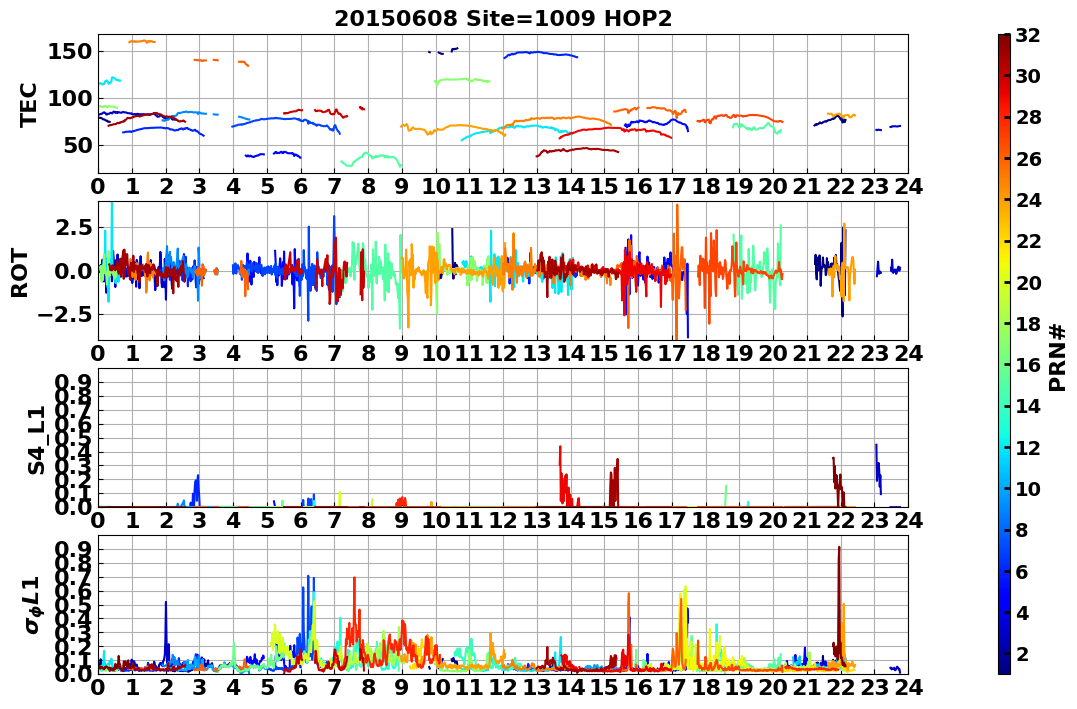Image resolution: width=1077 pixels, height=709 pixels.
Task: Click hour 12 tick below TEC panel
Action: coord(503,186)
